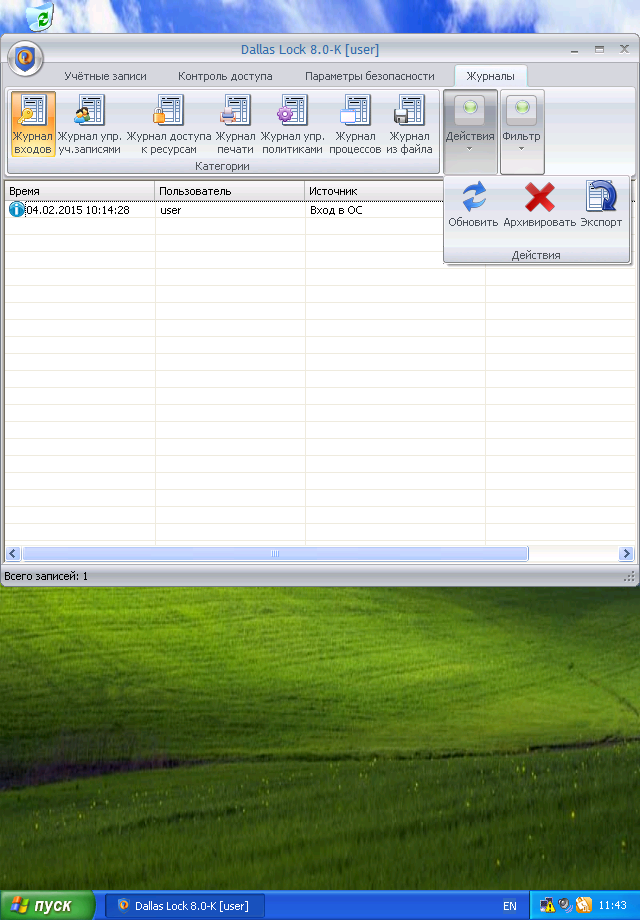Open Журнал упр. уч.записями

(89, 124)
